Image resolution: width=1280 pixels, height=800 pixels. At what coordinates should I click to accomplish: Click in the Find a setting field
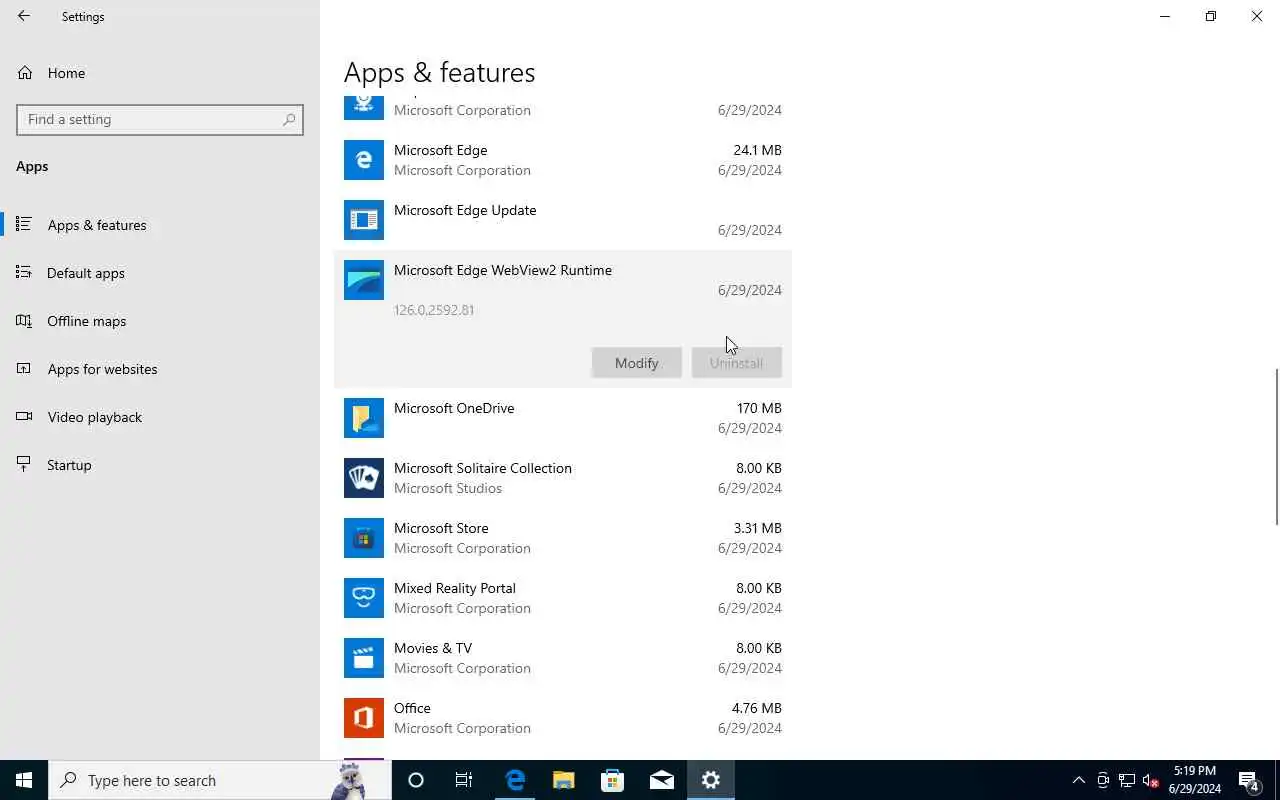point(160,119)
